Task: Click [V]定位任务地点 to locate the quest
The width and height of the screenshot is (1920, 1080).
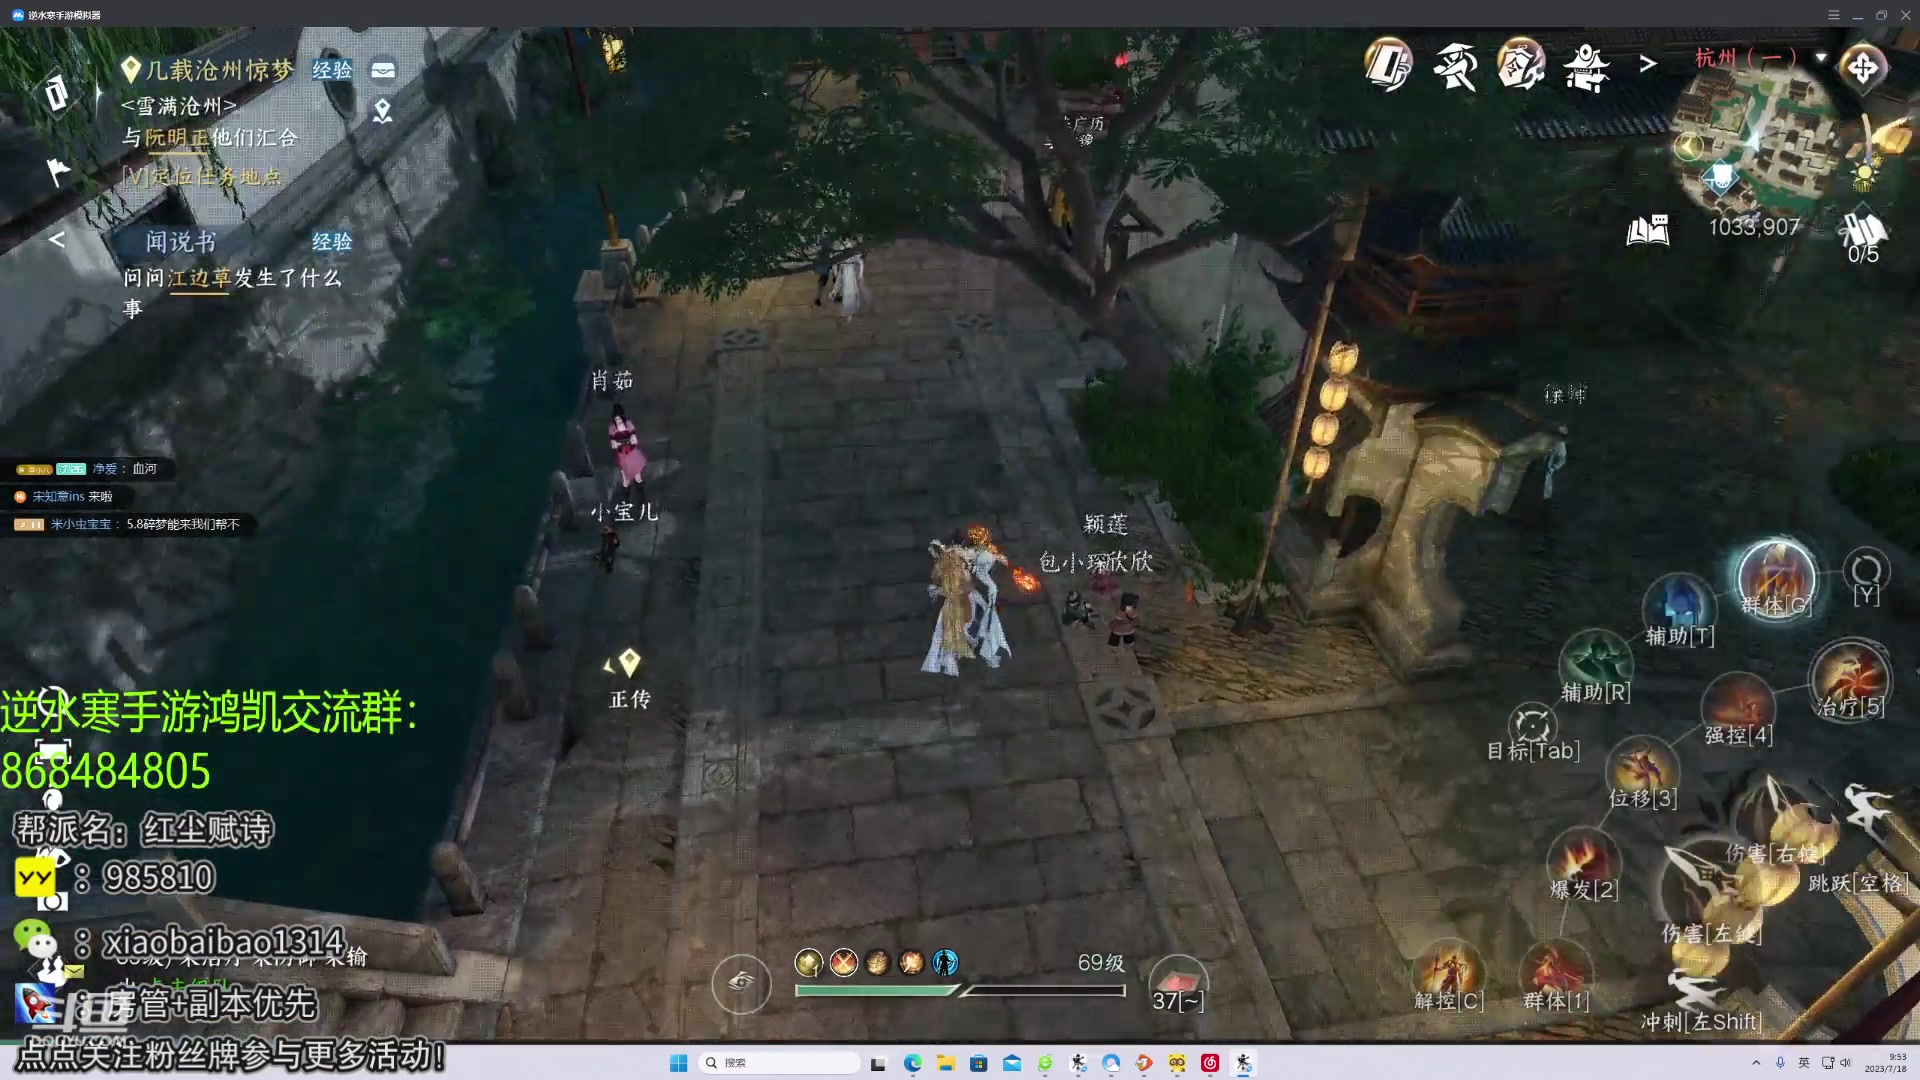Action: 202,177
